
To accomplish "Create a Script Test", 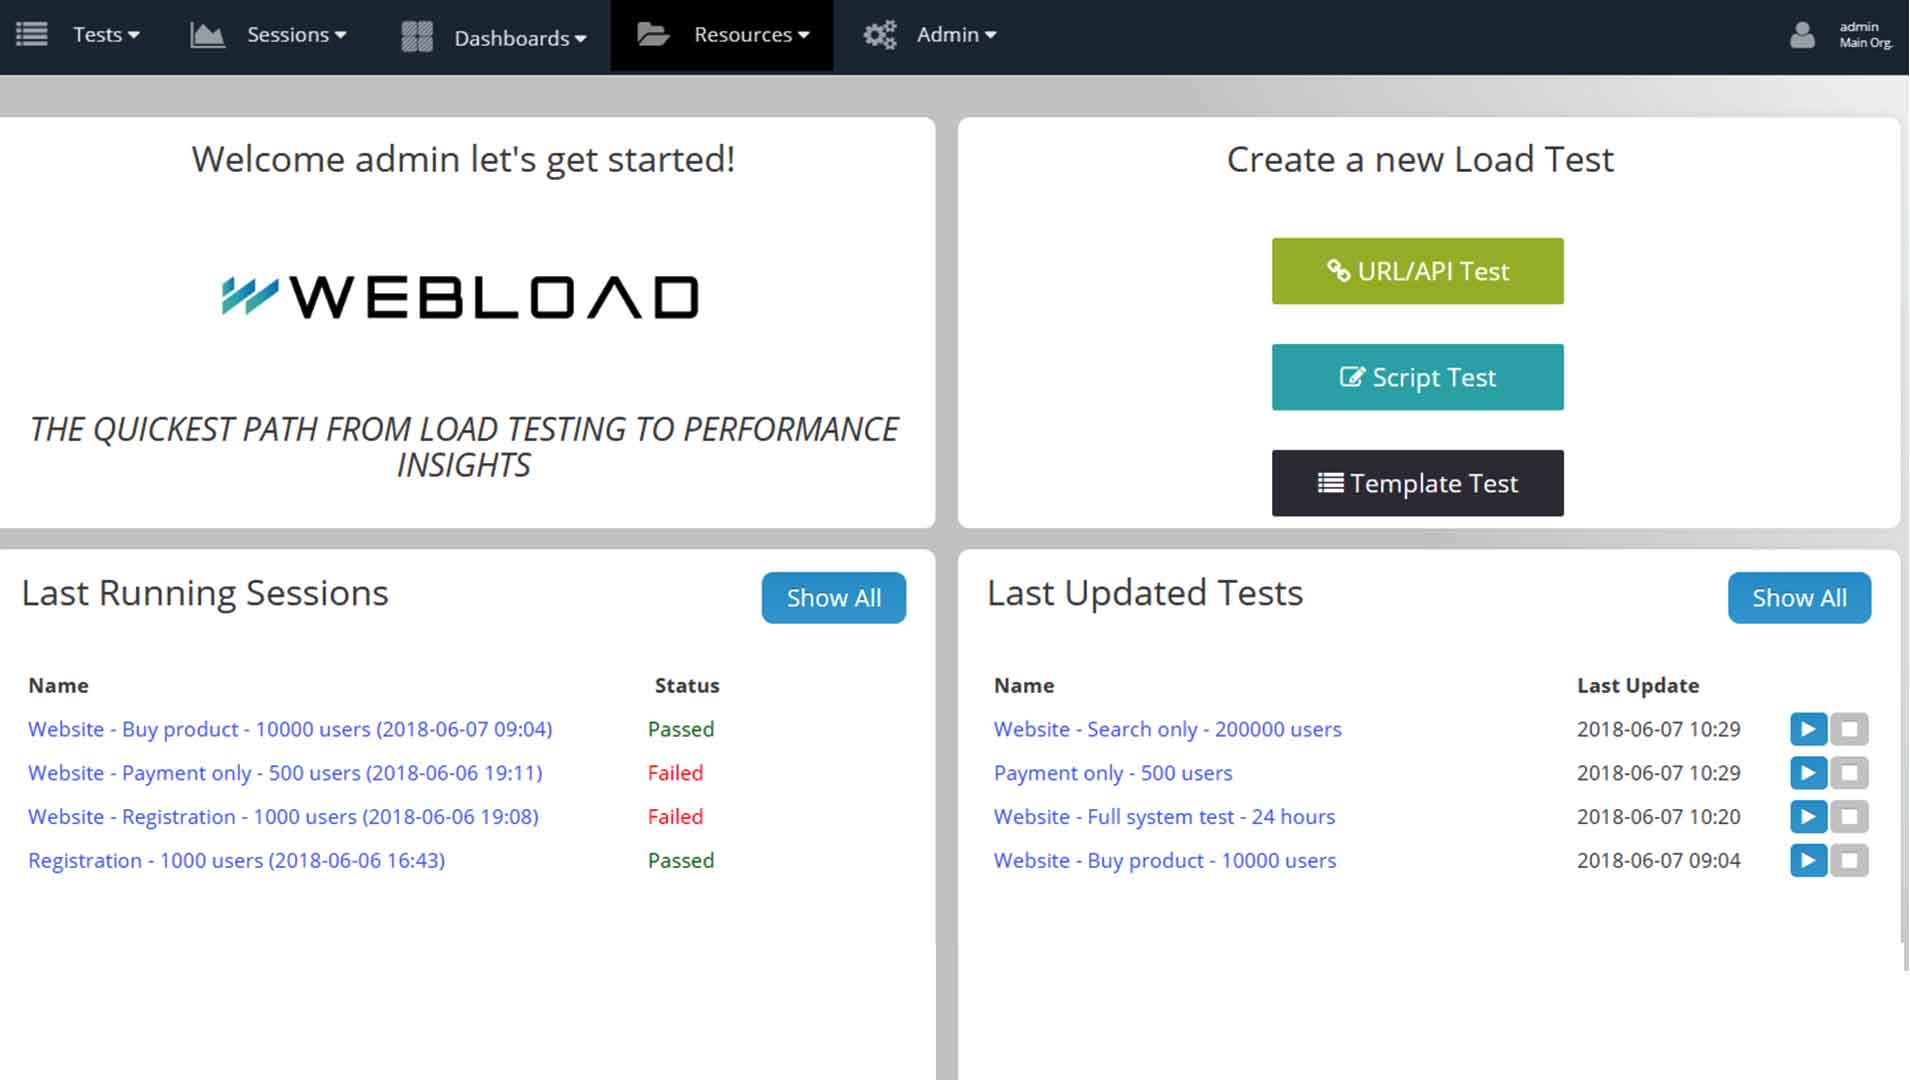I will (1417, 377).
